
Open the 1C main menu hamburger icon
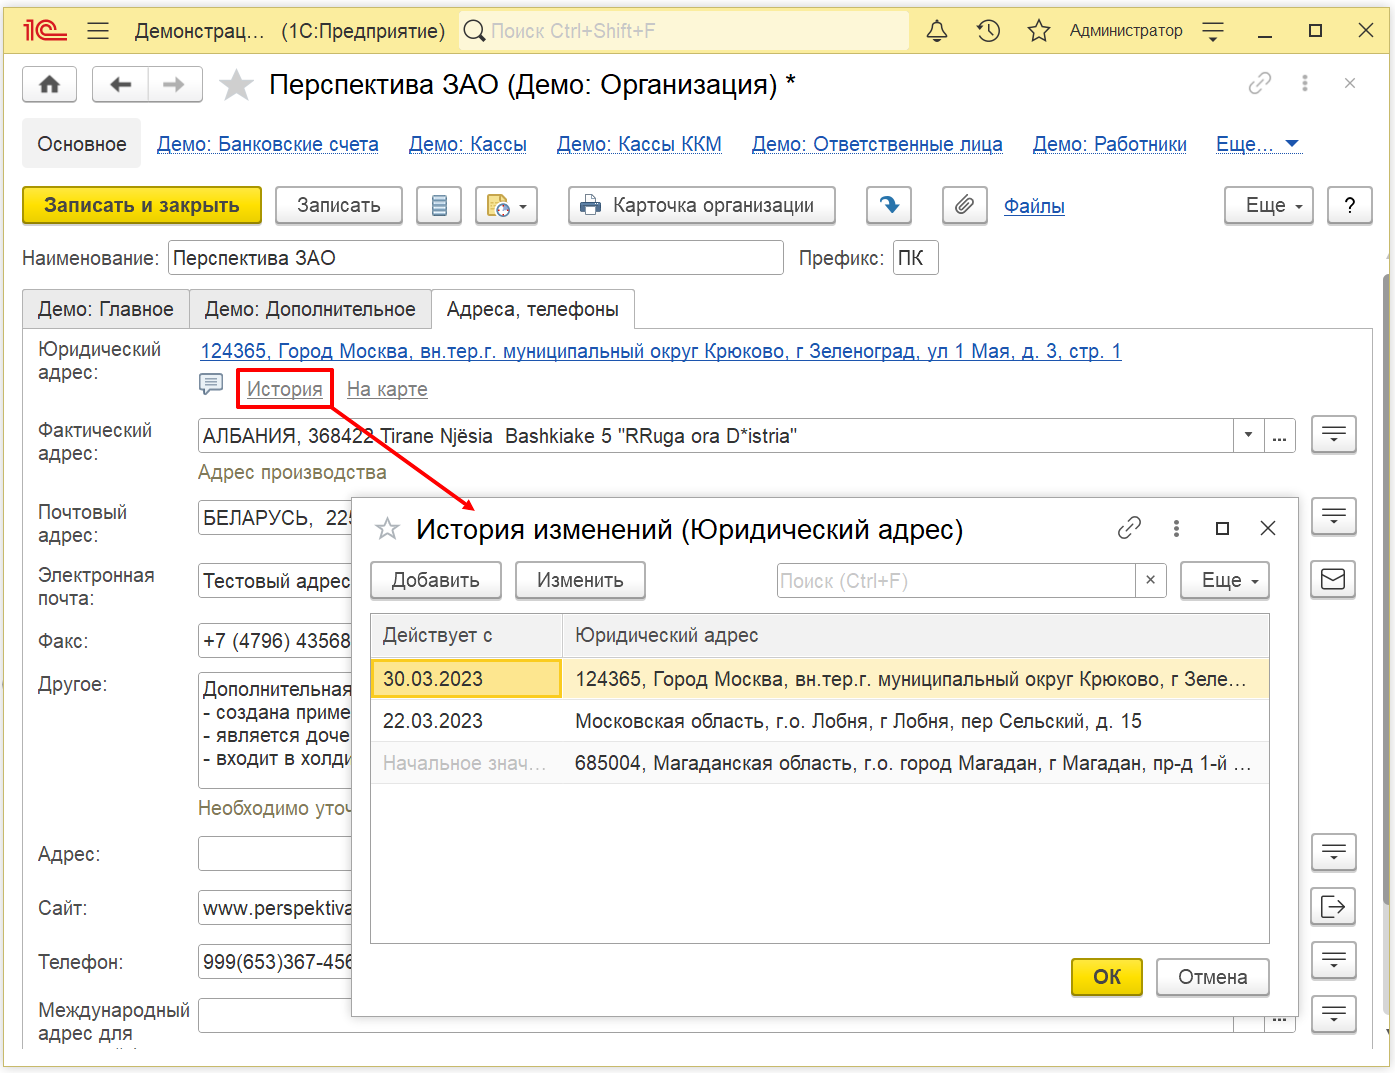click(x=98, y=31)
